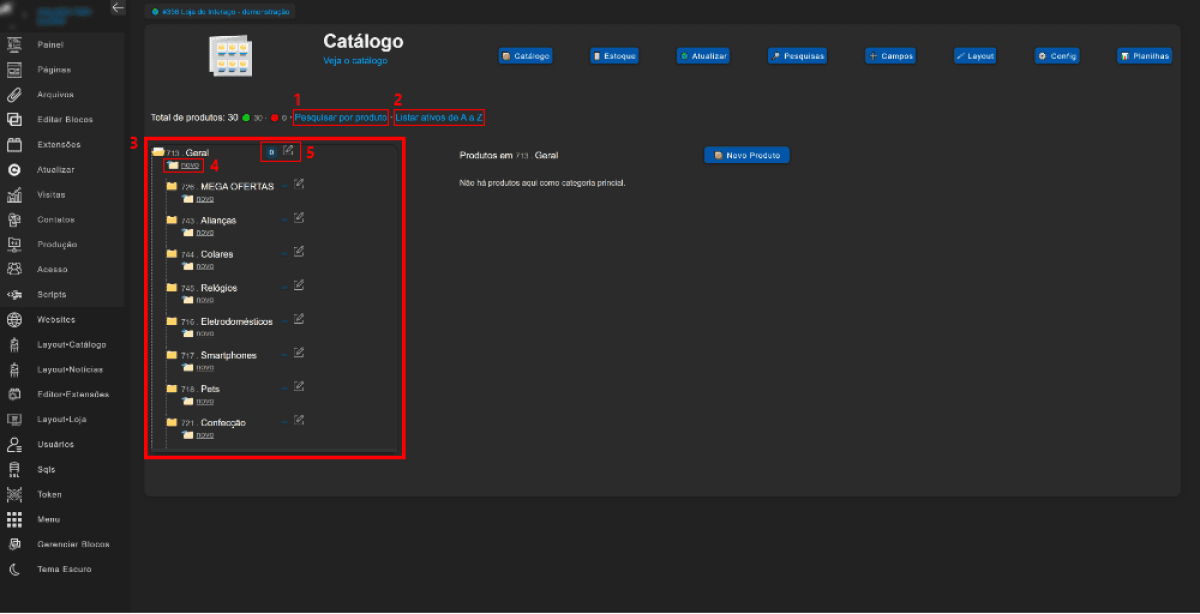Click Listar ativos de A a Z
Screen dimensions: 1200x614
coord(439,117)
